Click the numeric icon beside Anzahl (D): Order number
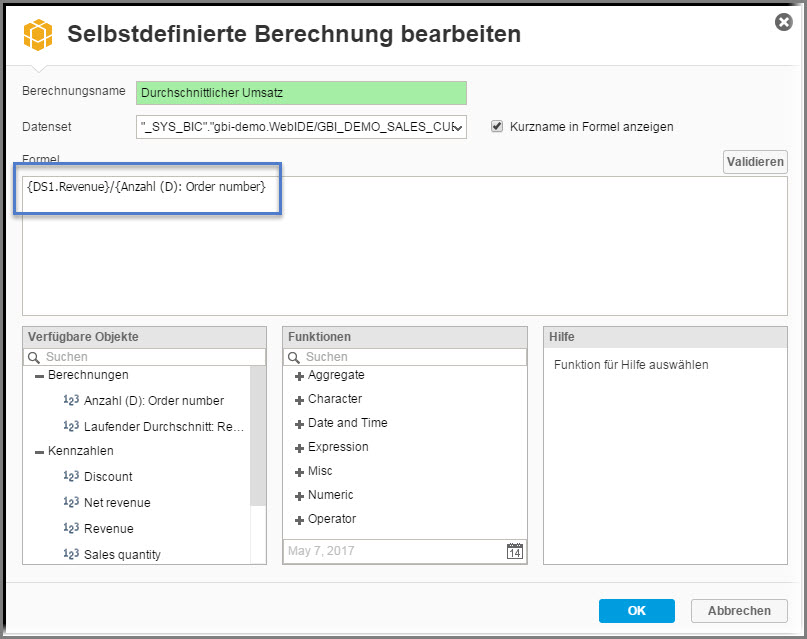The image size is (807, 639). point(71,401)
